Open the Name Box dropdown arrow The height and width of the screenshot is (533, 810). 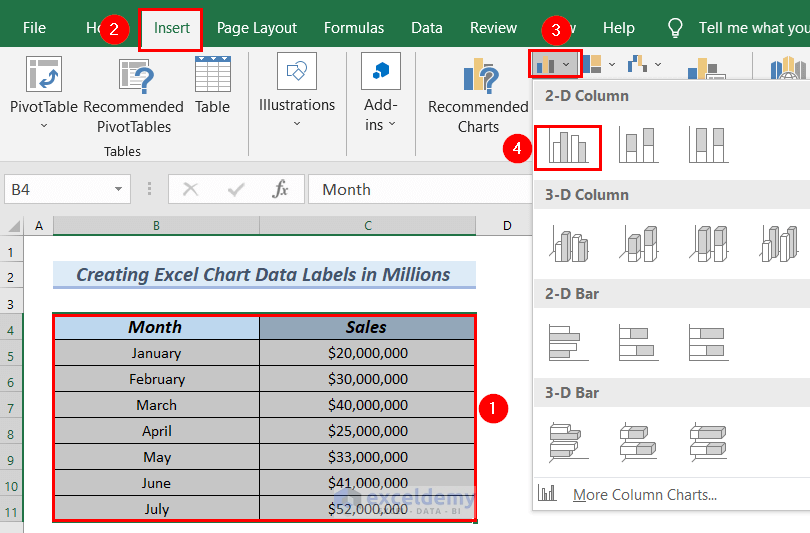click(119, 189)
